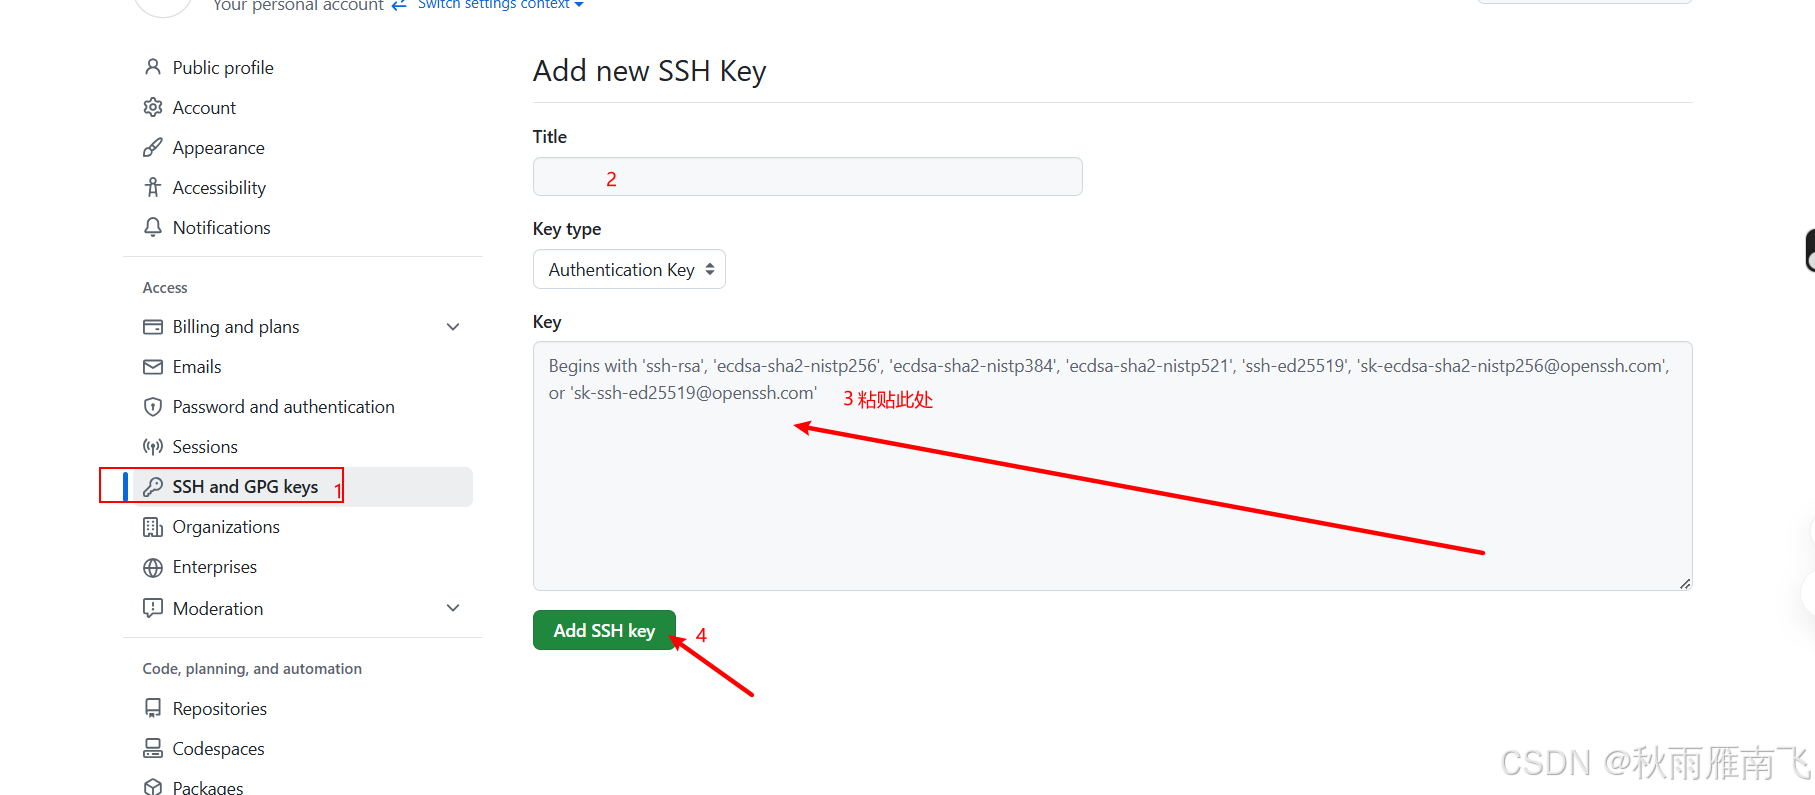Select SSH and GPG keys menu item
This screenshot has width=1815, height=795.
(x=303, y=487)
